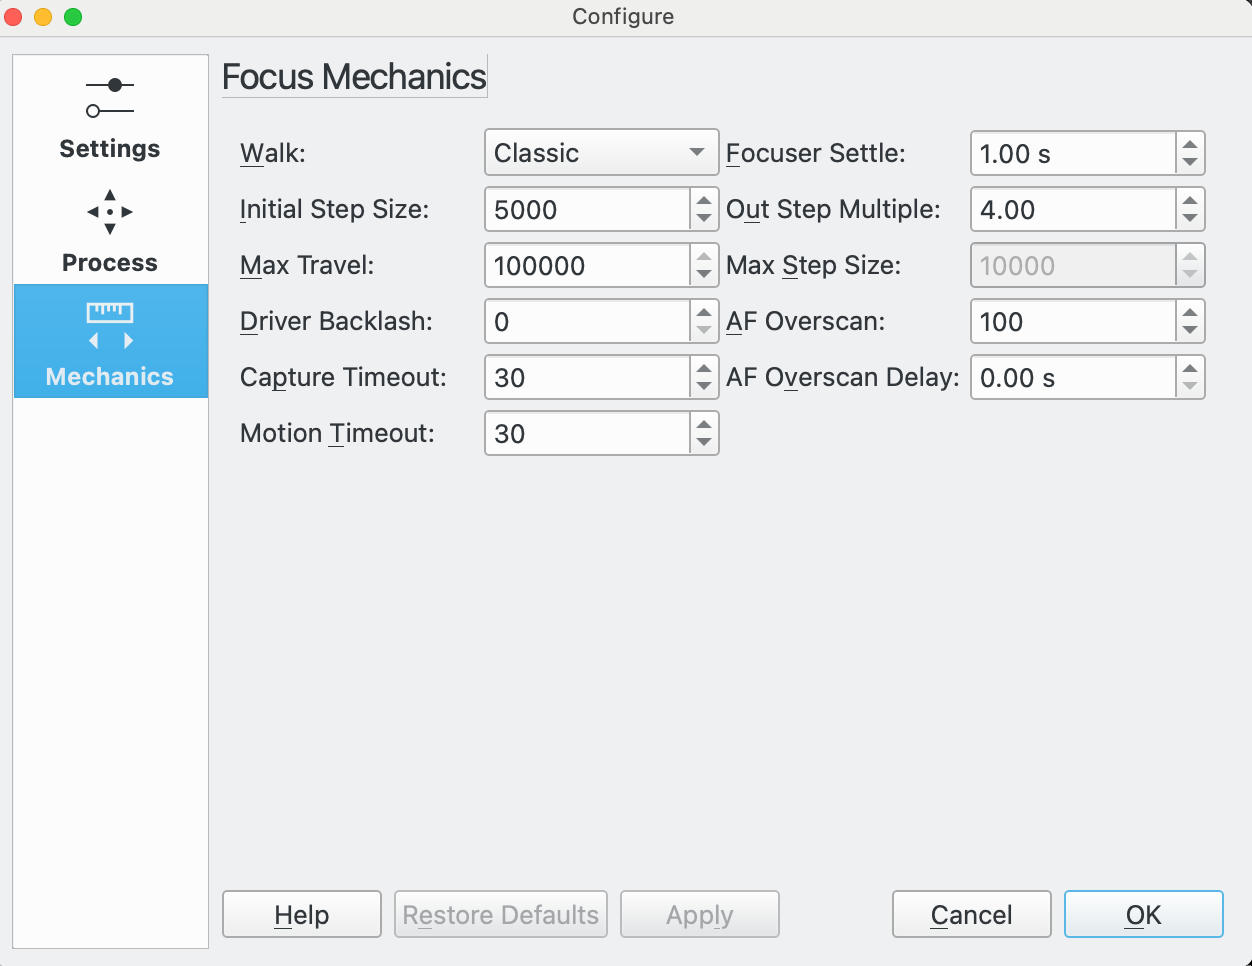Confirm changes with the OK button
The width and height of the screenshot is (1252, 966).
tap(1143, 913)
